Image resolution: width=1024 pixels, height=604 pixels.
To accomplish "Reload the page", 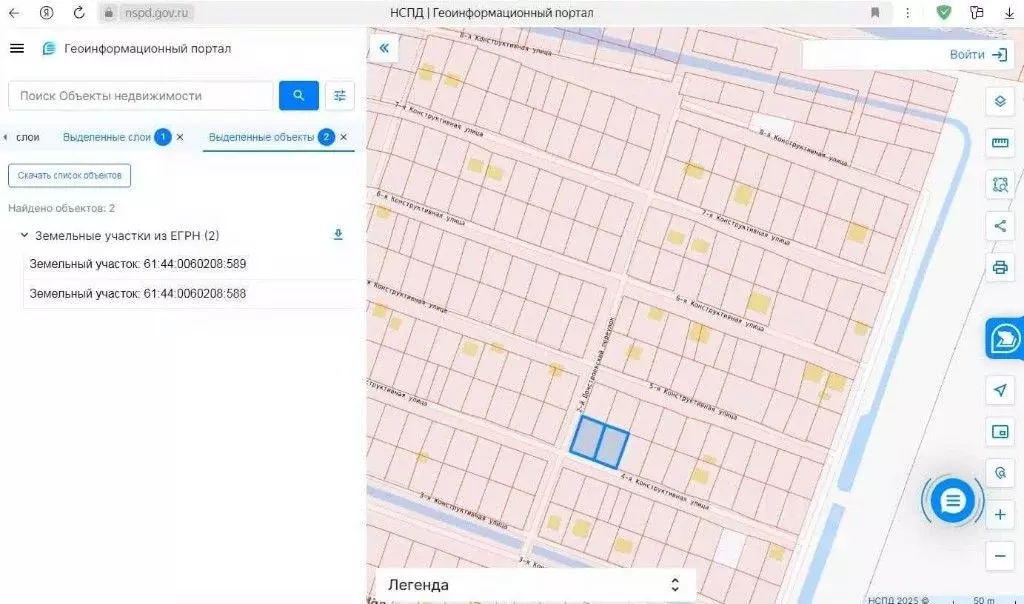I will click(x=79, y=12).
